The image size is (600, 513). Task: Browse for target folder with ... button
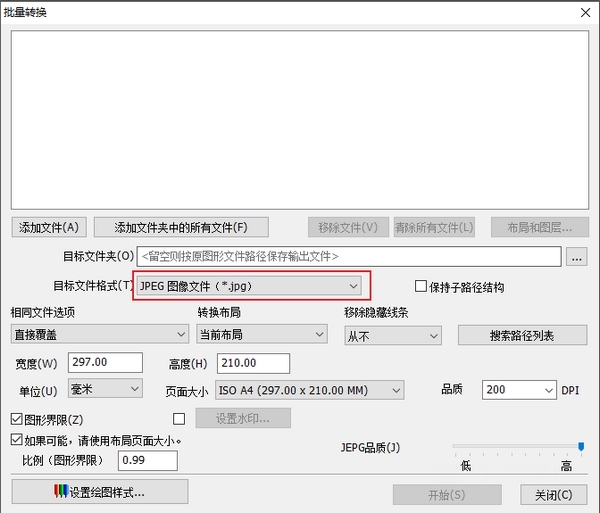click(x=577, y=257)
